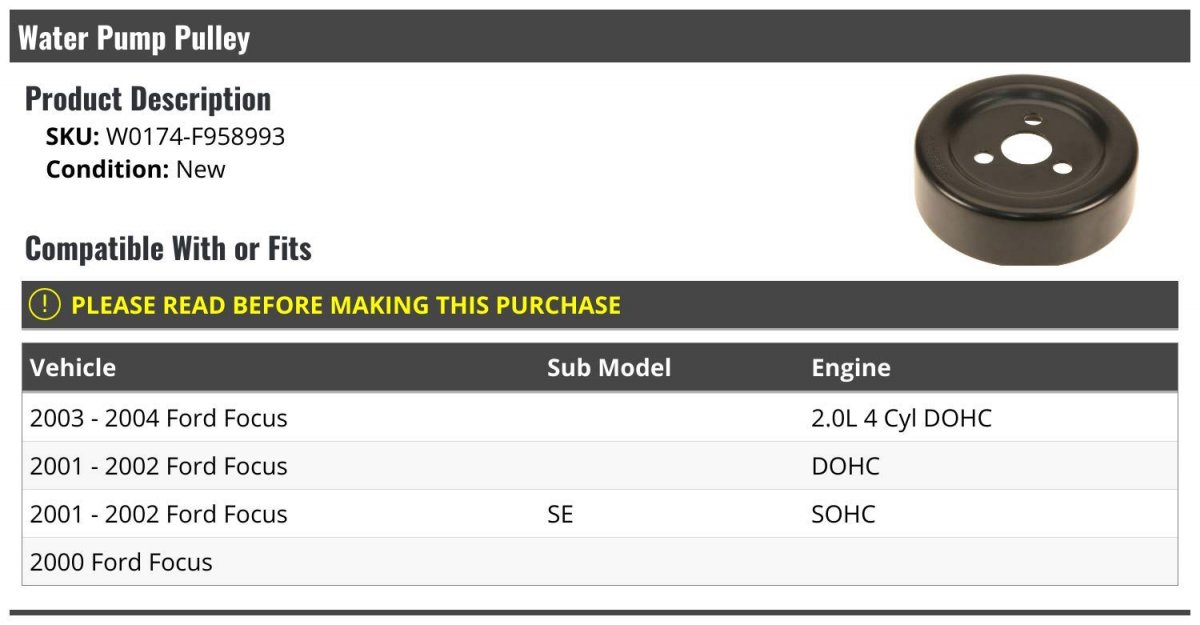Select the Vehicle column header
Viewport: 1200px width, 625px height.
73,367
